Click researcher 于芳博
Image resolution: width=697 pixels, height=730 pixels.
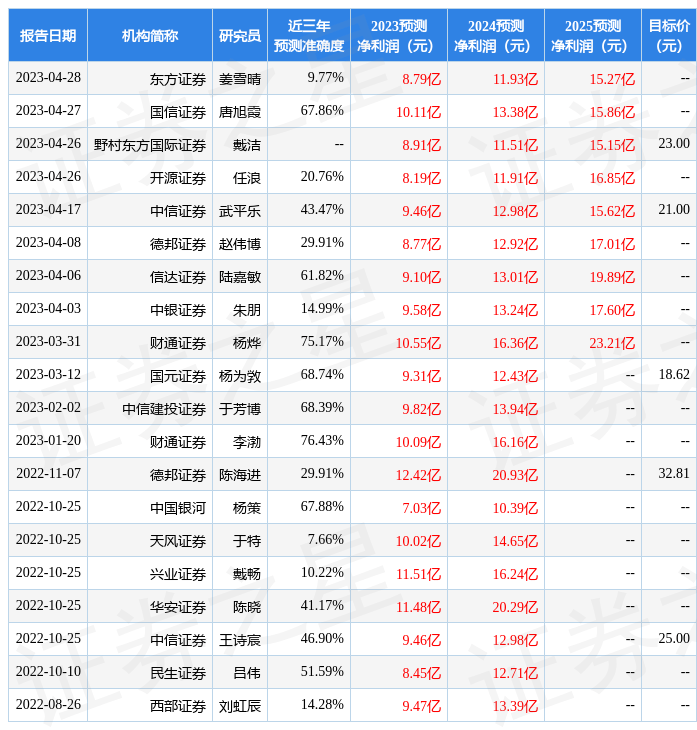tap(239, 409)
